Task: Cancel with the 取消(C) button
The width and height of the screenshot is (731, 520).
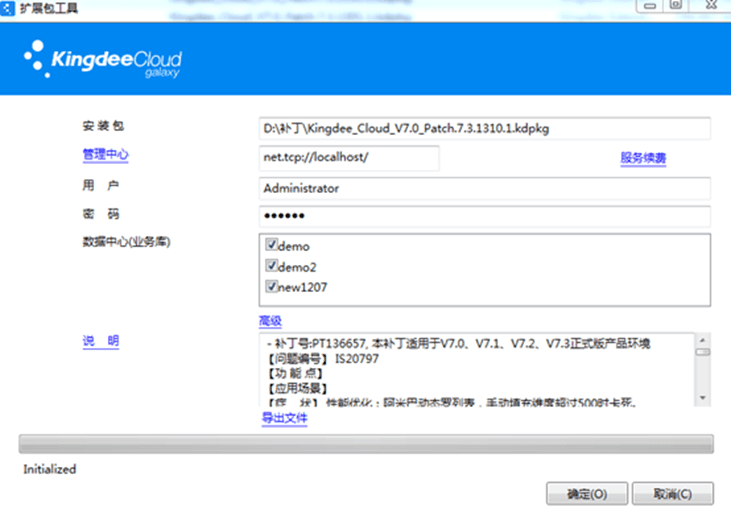Action: [x=673, y=493]
